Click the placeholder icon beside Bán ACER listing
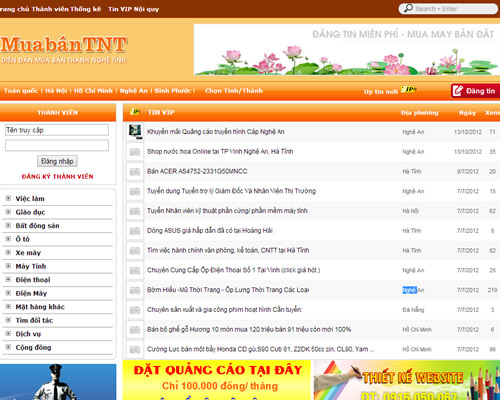The width and height of the screenshot is (500, 400). [x=135, y=171]
